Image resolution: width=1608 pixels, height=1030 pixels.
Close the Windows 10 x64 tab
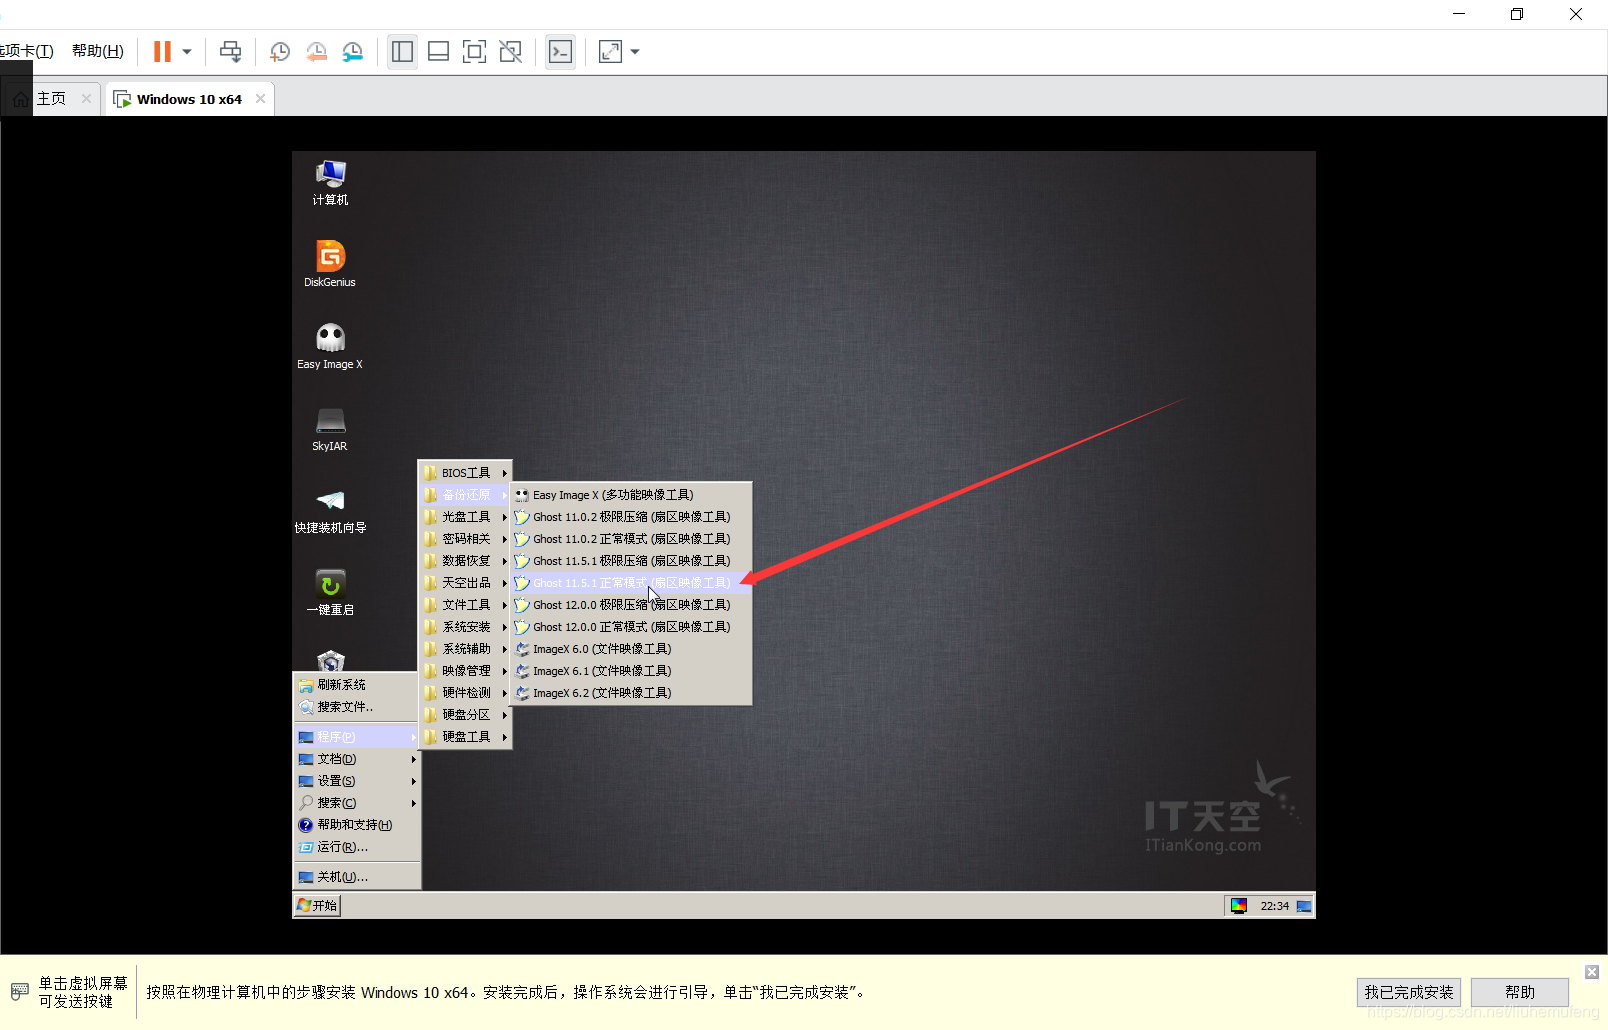(x=260, y=98)
